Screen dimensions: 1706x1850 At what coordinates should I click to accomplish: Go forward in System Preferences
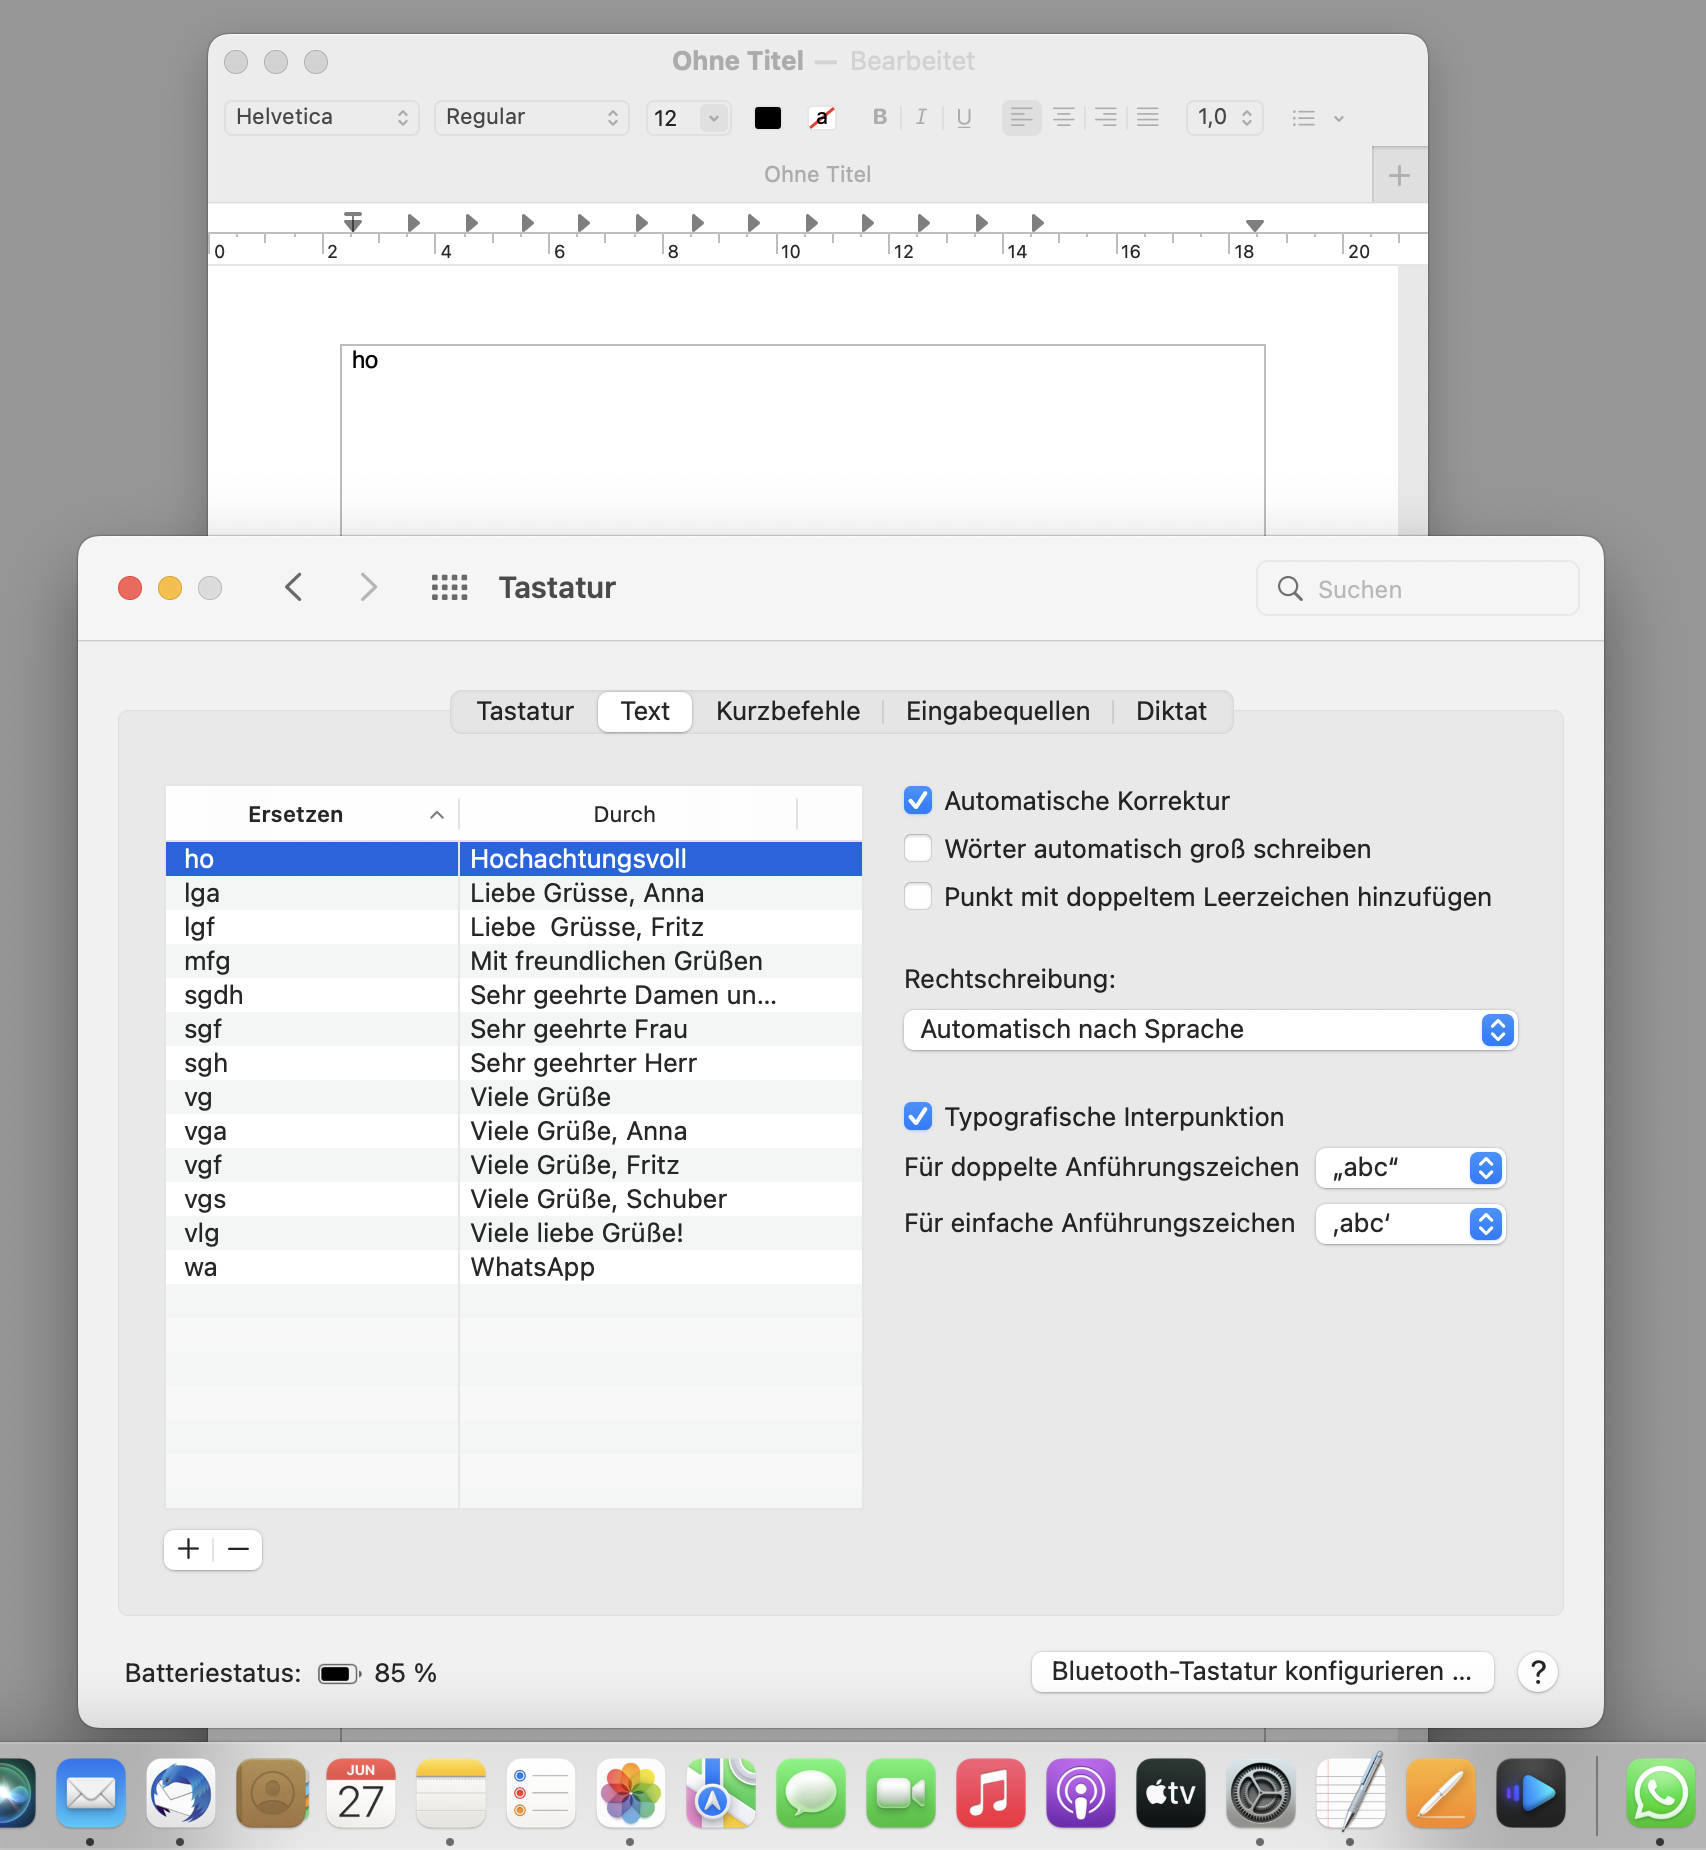(x=369, y=587)
